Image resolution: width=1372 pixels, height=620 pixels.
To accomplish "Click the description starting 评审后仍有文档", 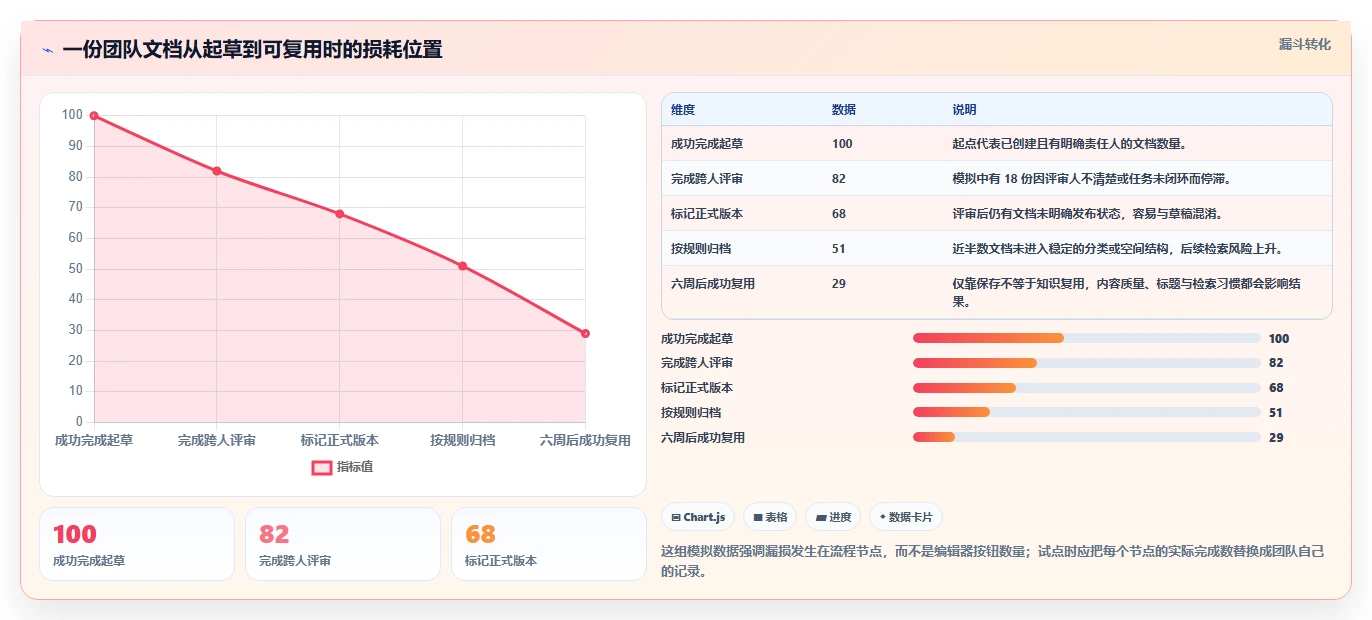I will click(x=1088, y=214).
